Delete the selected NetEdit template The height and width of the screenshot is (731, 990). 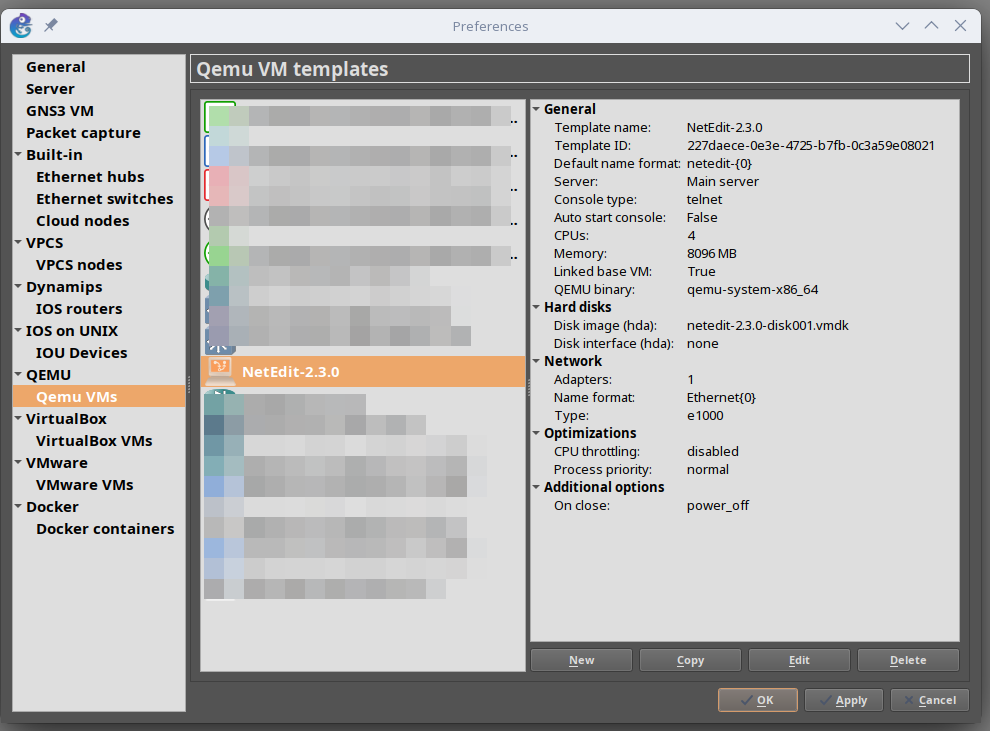pos(909,660)
